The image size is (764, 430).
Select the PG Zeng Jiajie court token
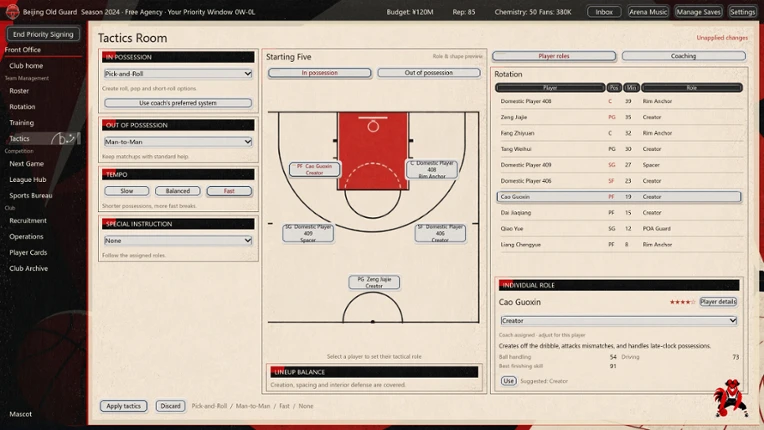pyautogui.click(x=374, y=282)
